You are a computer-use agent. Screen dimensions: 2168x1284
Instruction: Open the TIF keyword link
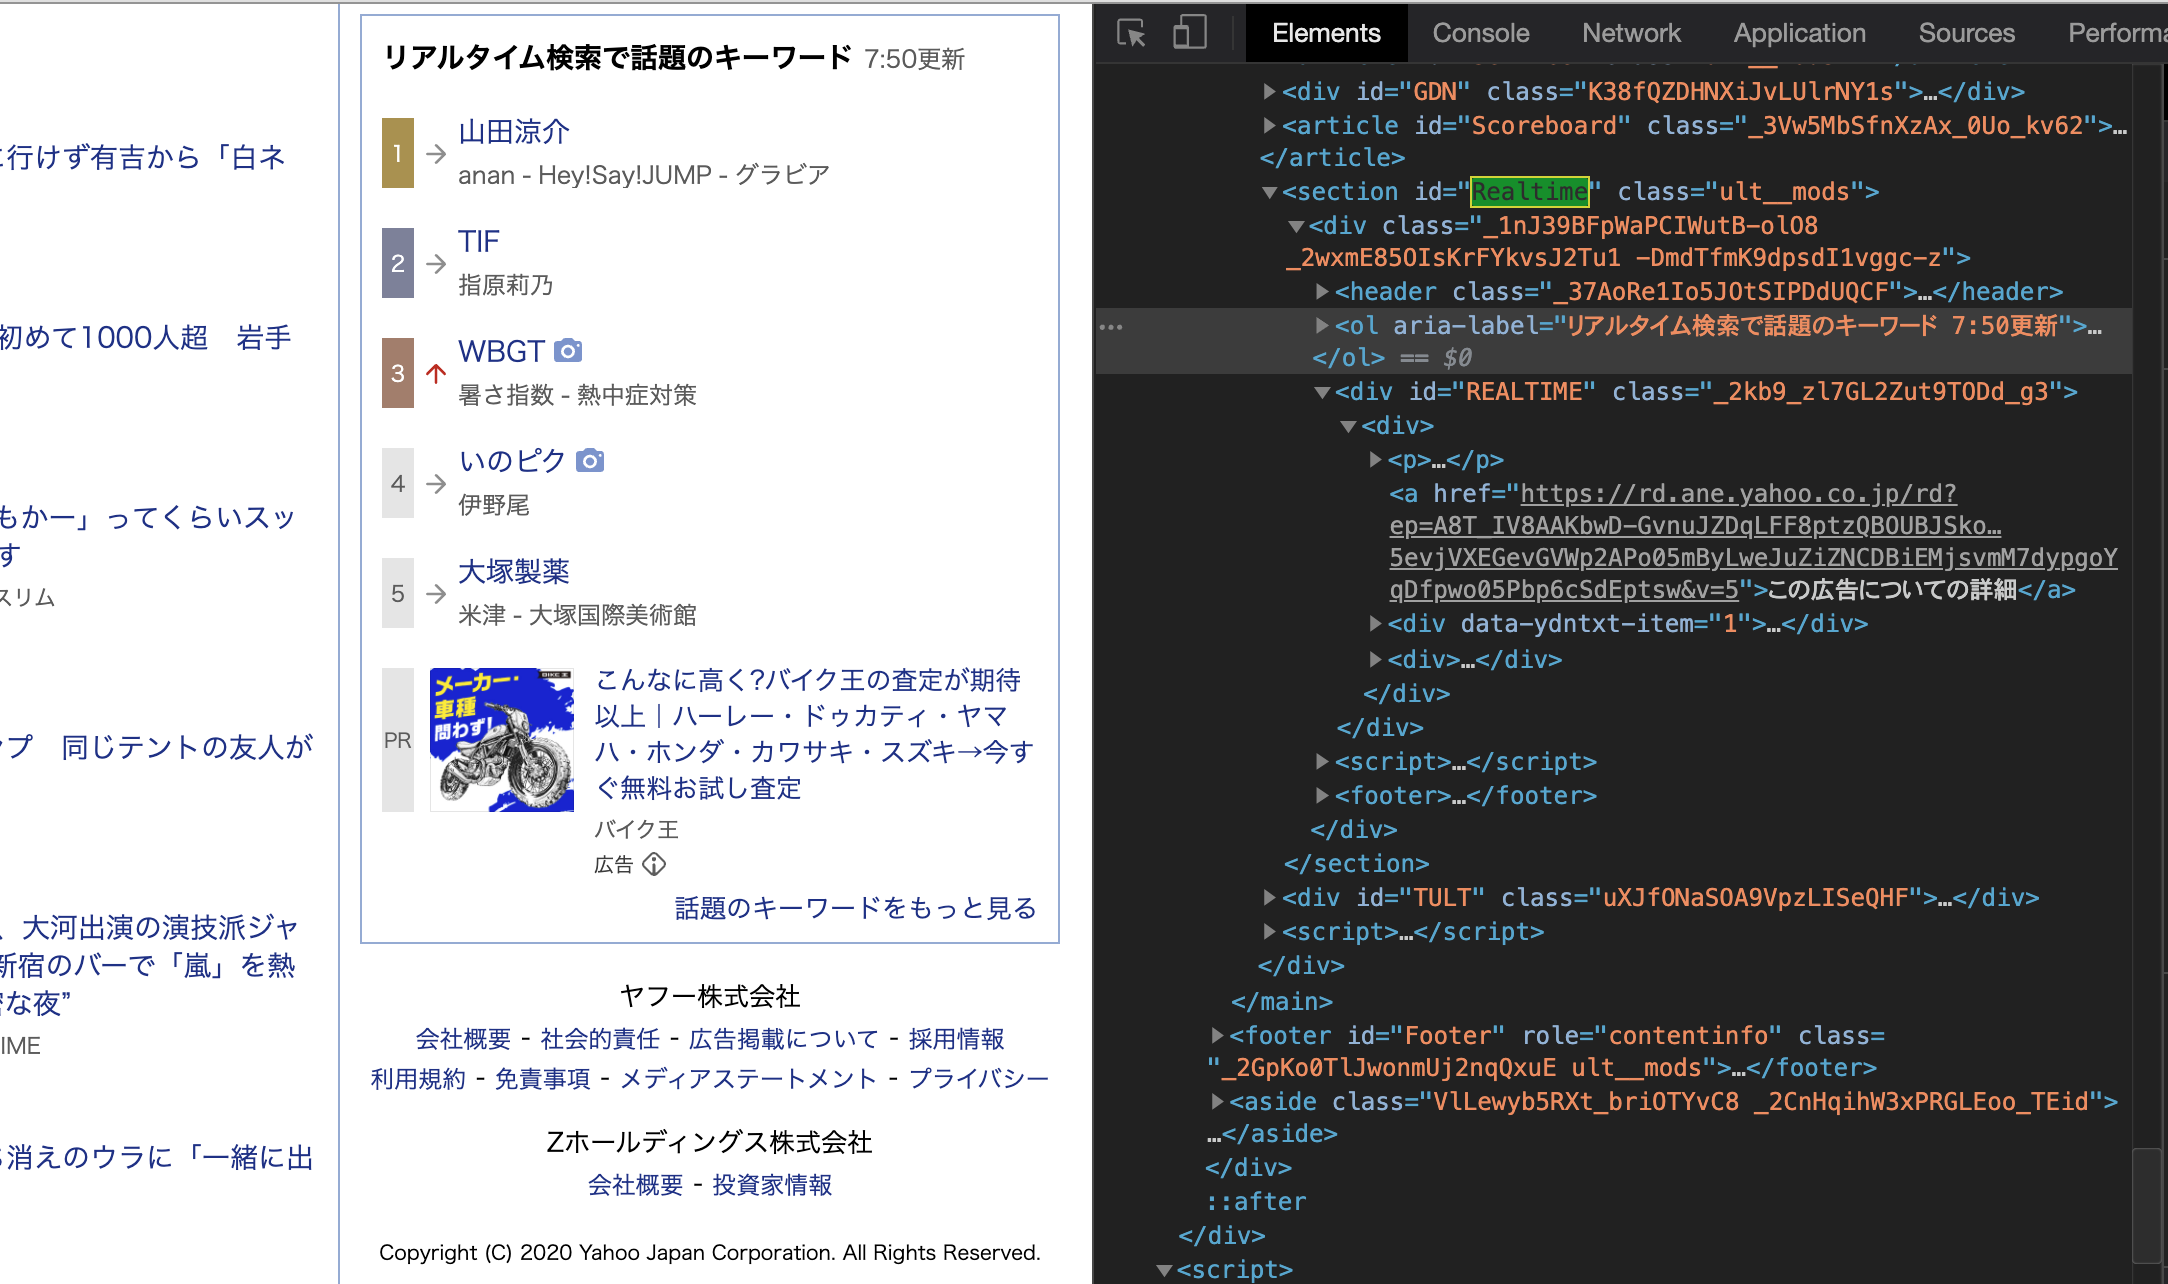479,241
